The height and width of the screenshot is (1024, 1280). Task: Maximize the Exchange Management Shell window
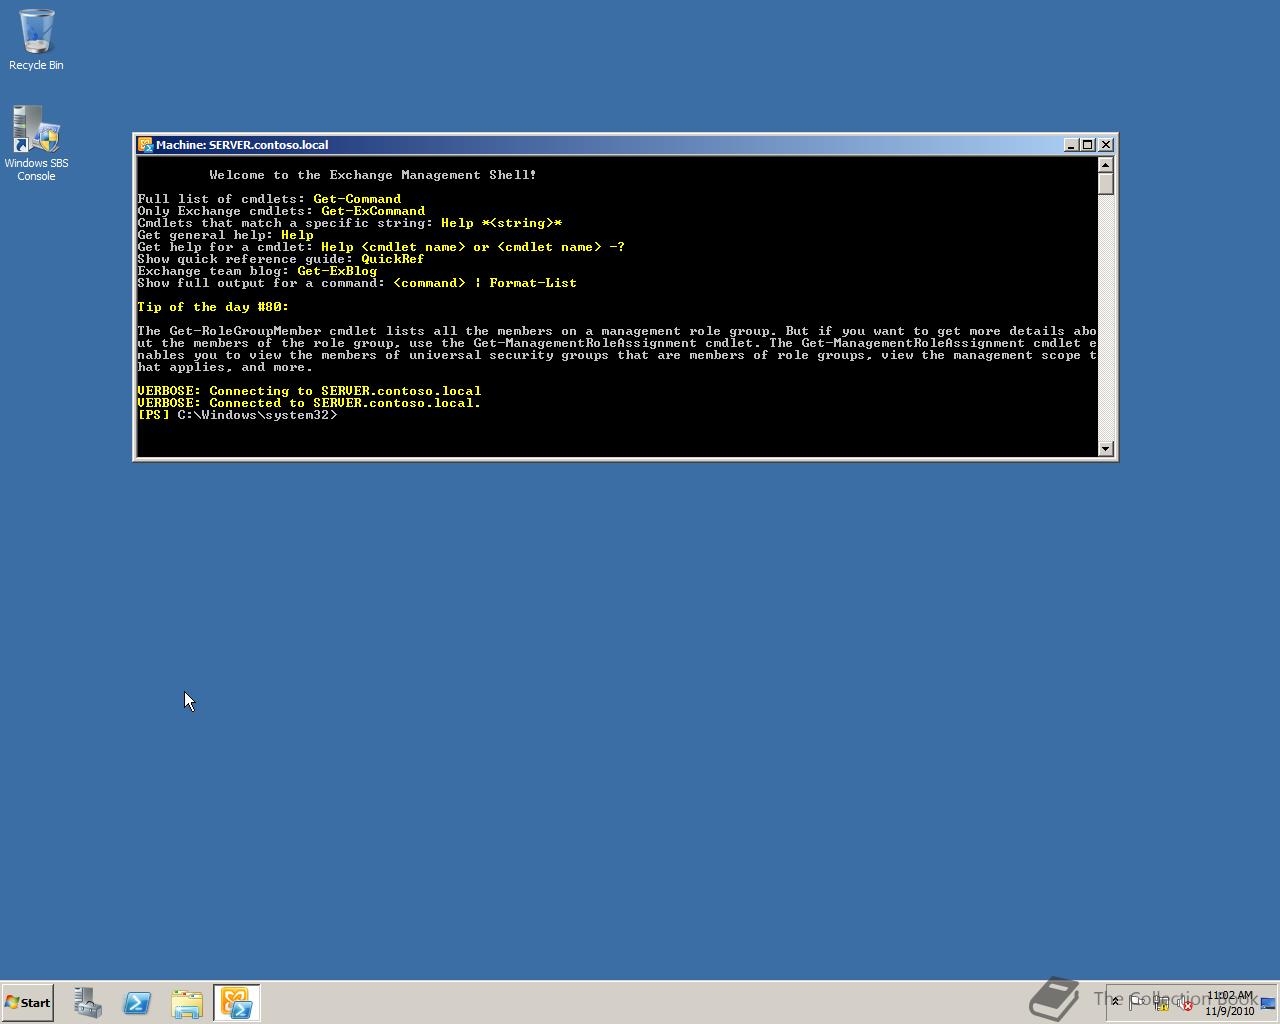[x=1087, y=145]
